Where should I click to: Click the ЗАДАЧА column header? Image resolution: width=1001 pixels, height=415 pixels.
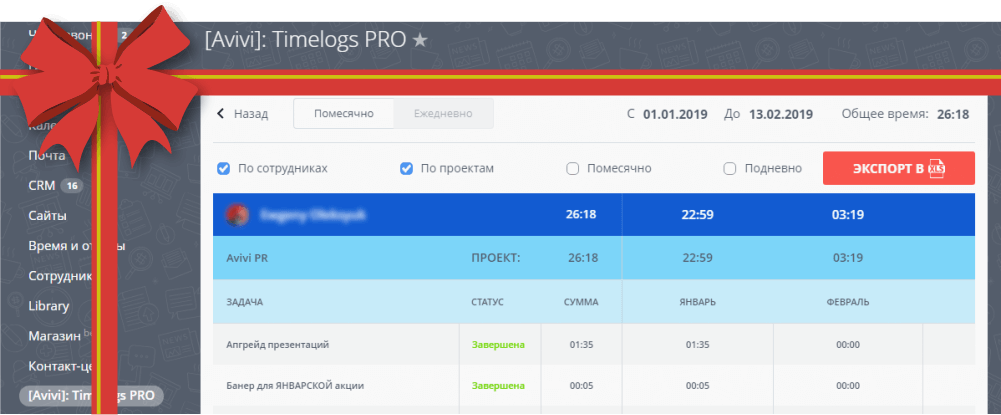pyautogui.click(x=245, y=302)
